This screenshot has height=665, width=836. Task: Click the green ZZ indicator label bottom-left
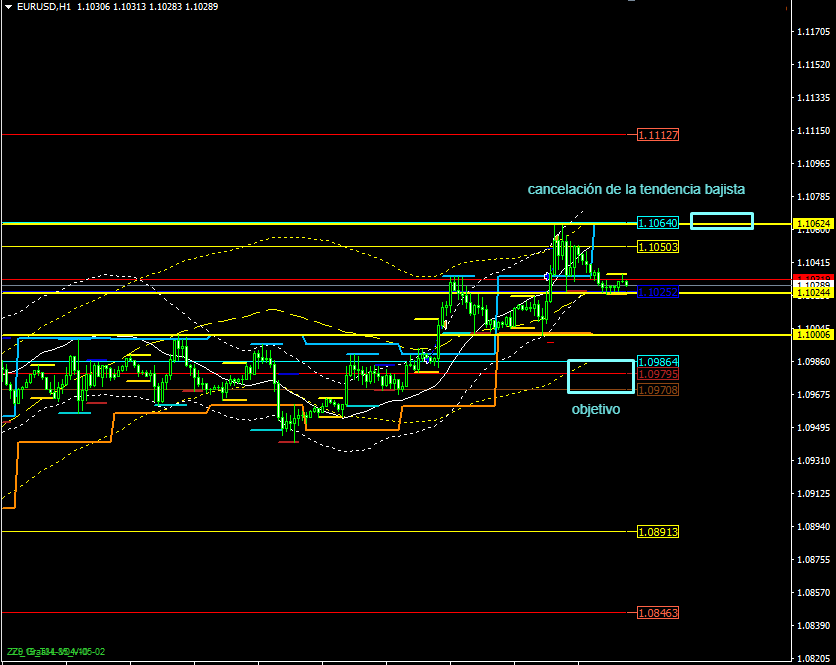tap(55, 652)
